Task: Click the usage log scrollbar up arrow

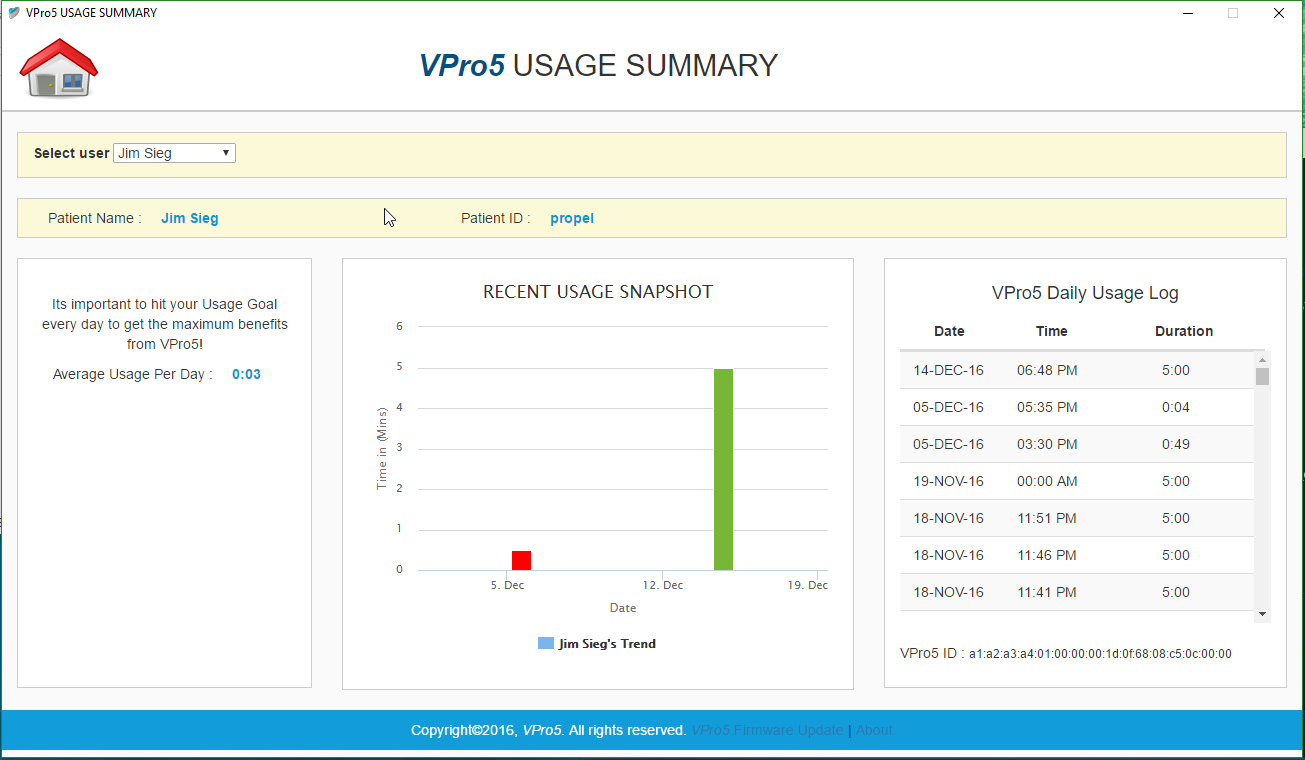Action: point(1262,360)
